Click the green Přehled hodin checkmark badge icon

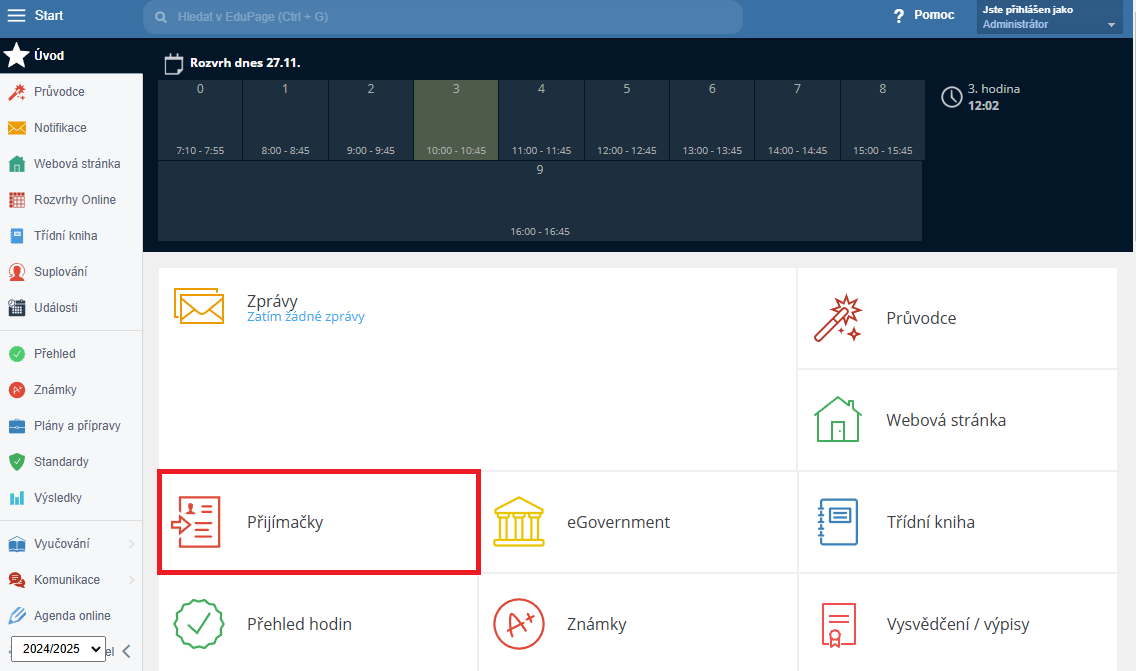199,624
